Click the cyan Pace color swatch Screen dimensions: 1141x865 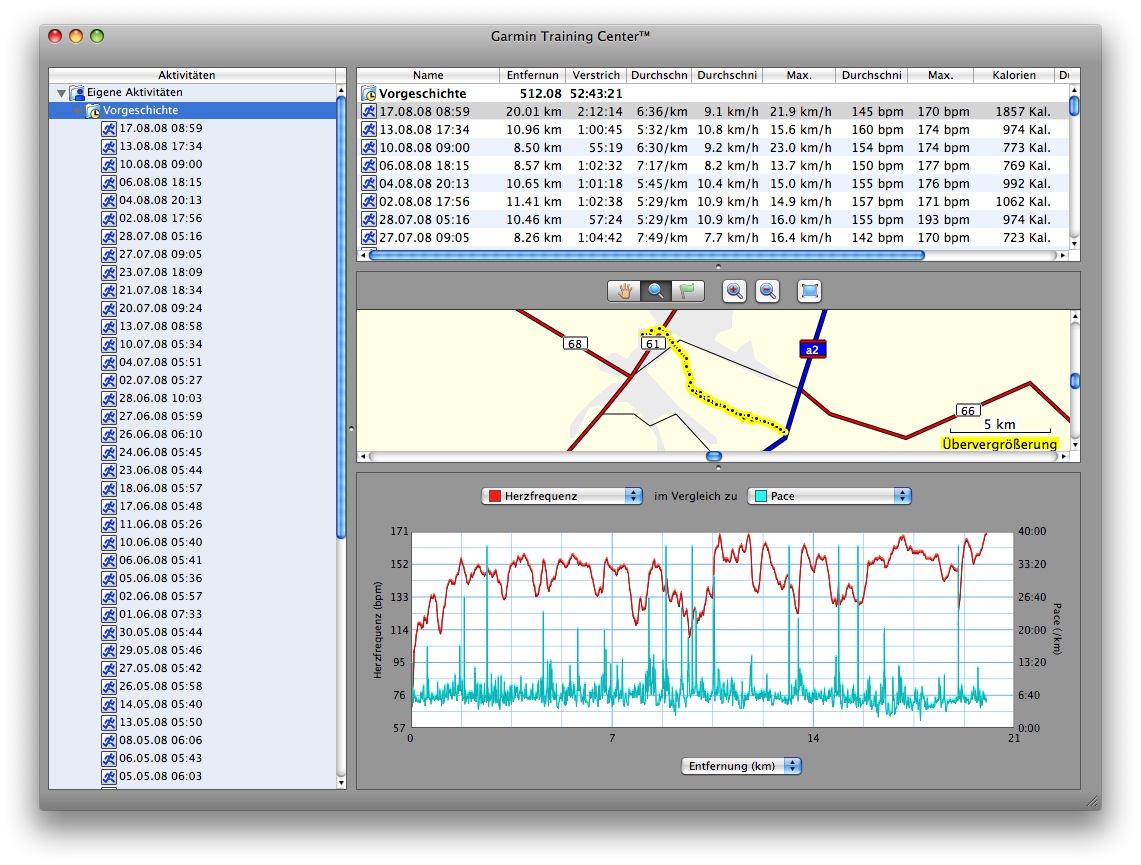point(761,496)
